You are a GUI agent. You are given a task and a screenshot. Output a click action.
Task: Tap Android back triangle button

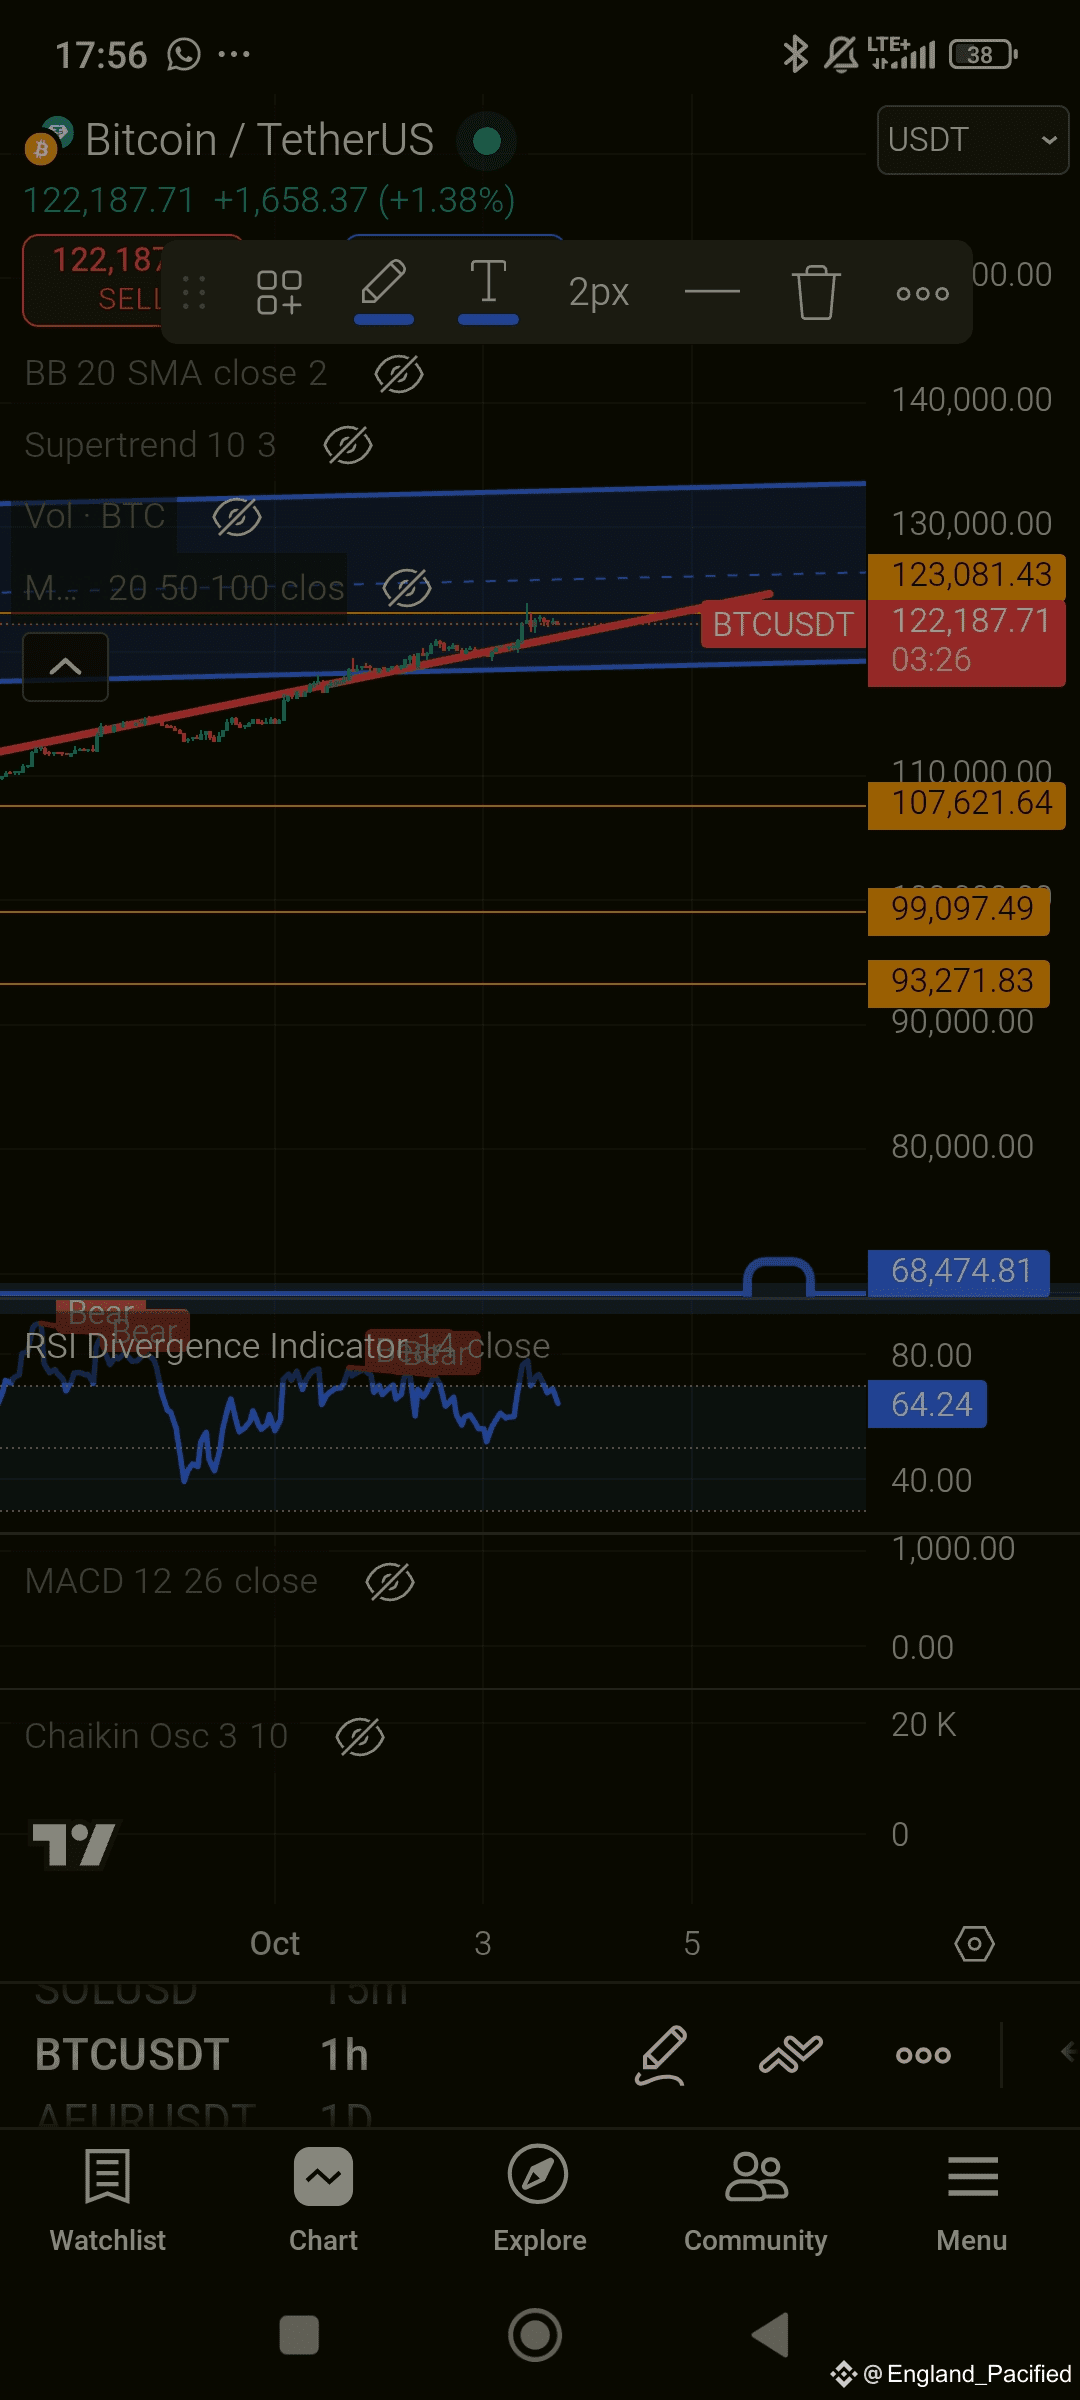[771, 2335]
